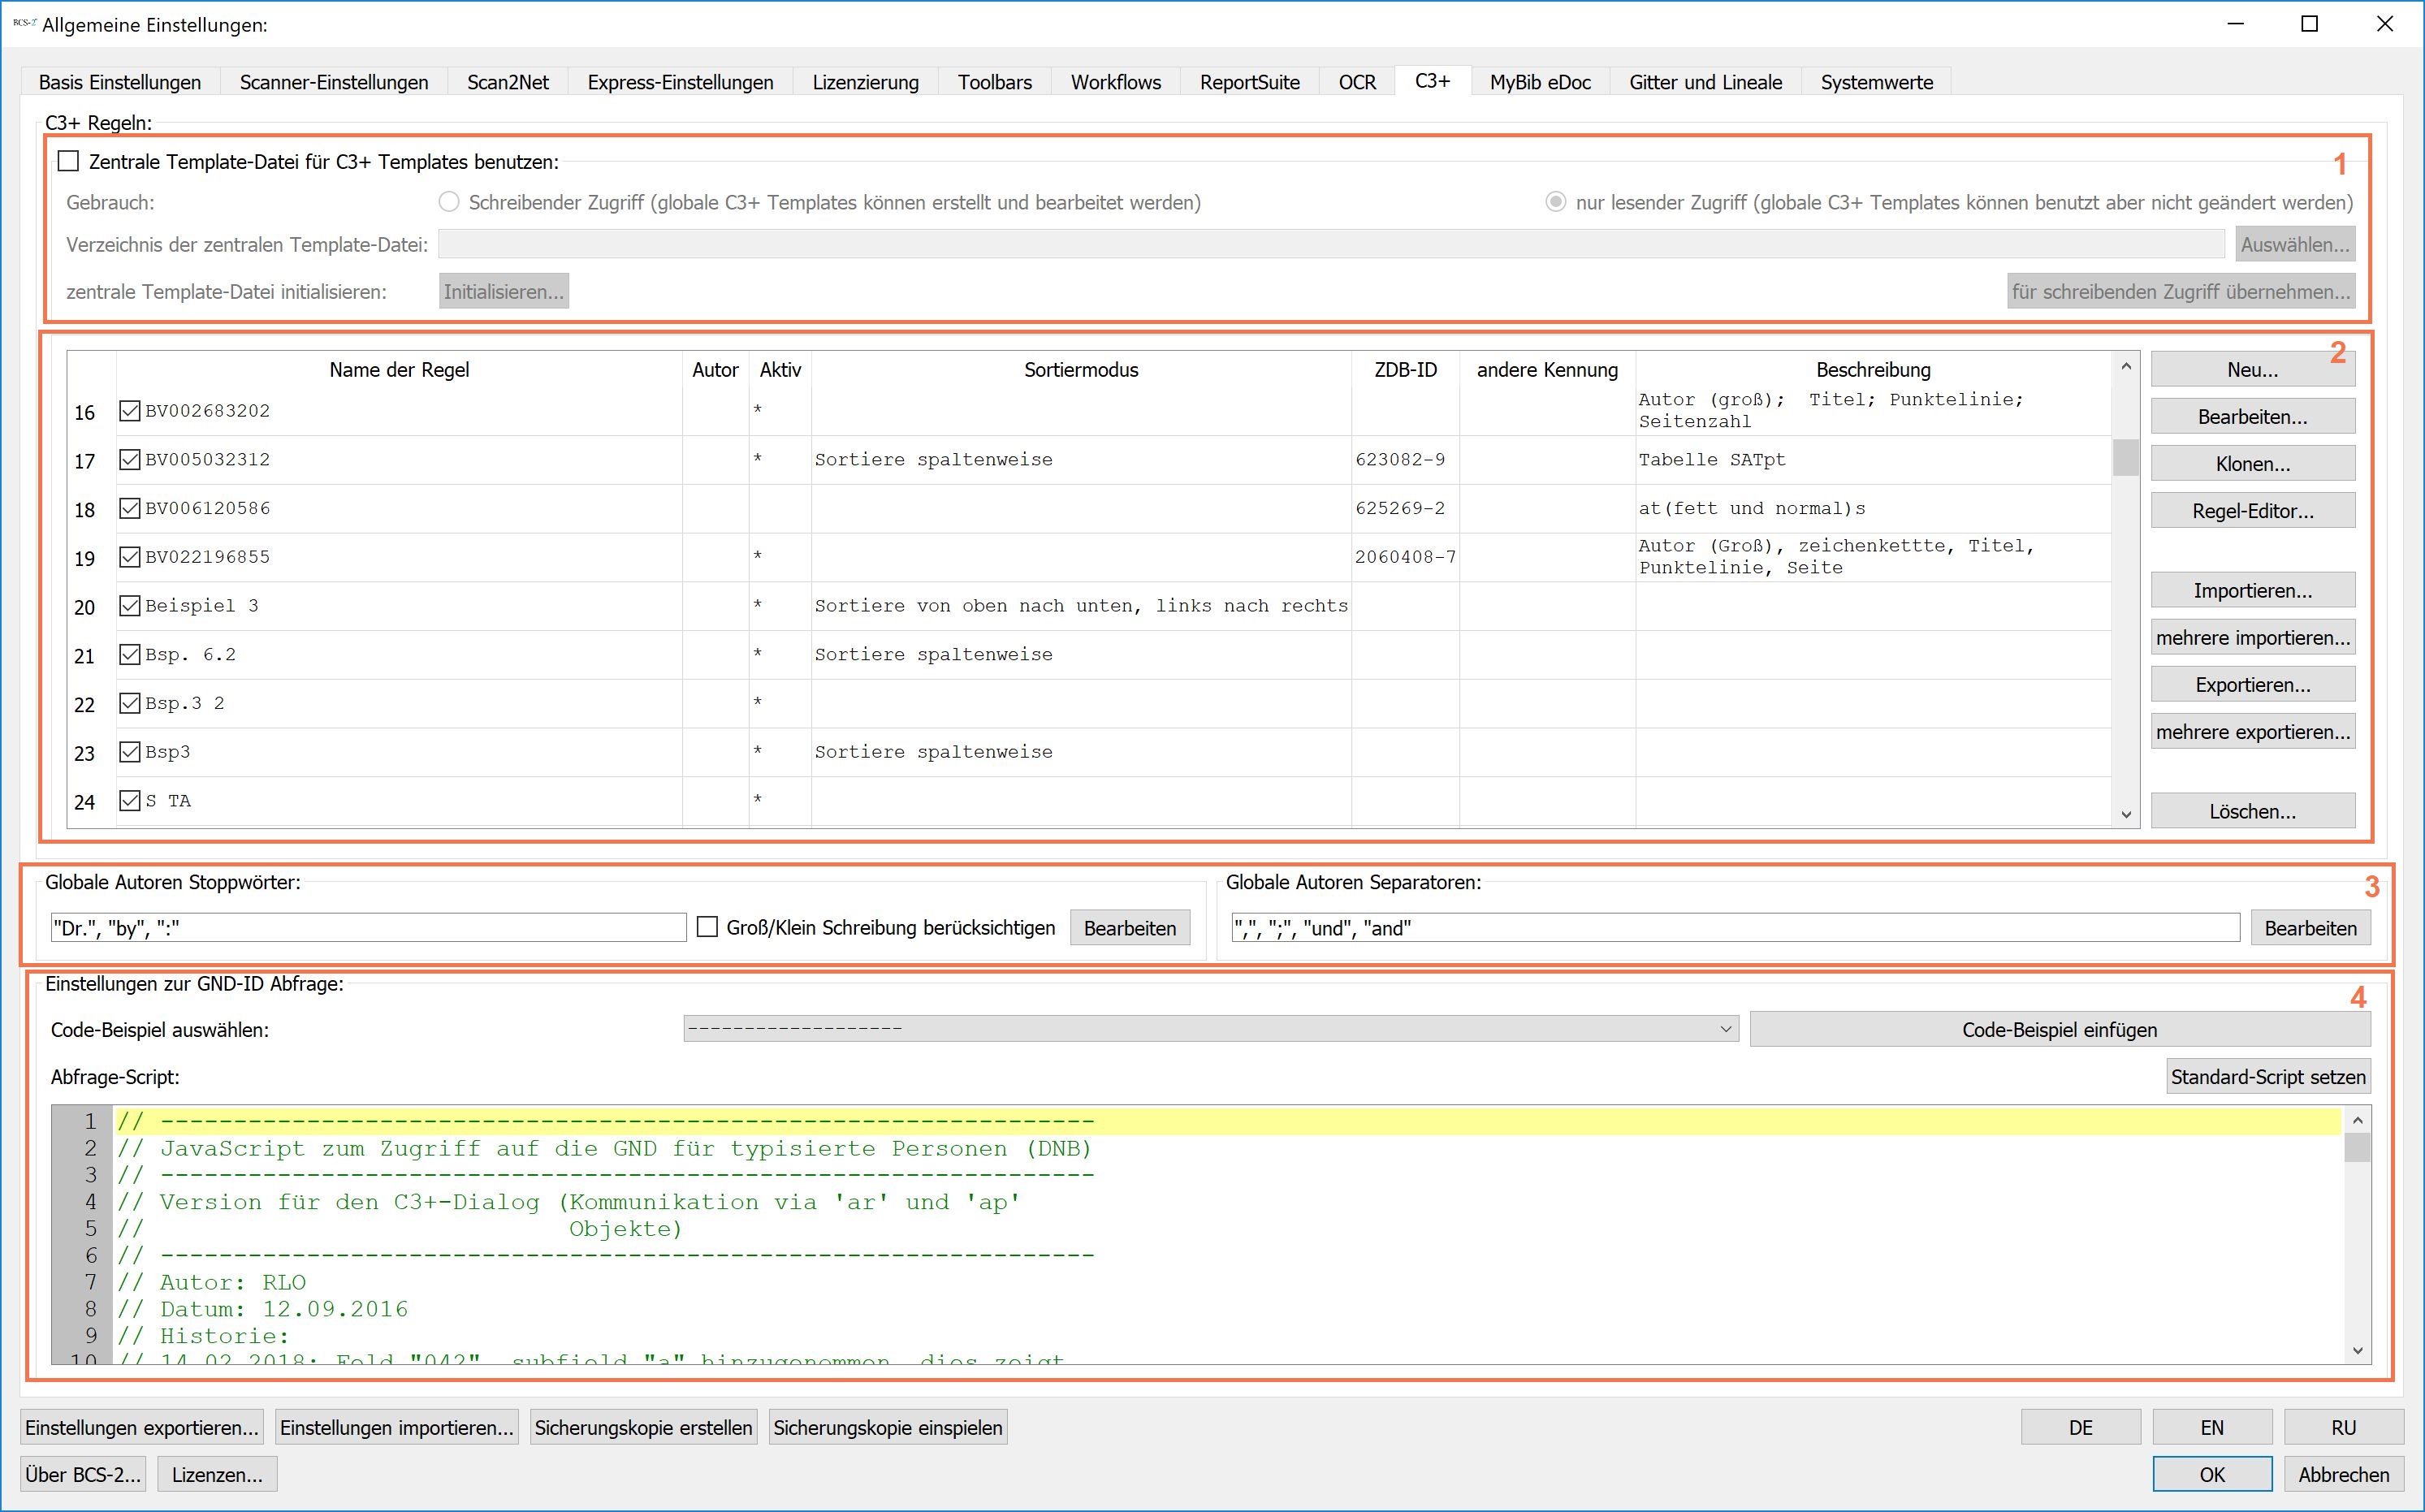Switch language to DE
Screen dimensions: 2425x1512
pyautogui.click(x=2080, y=1427)
